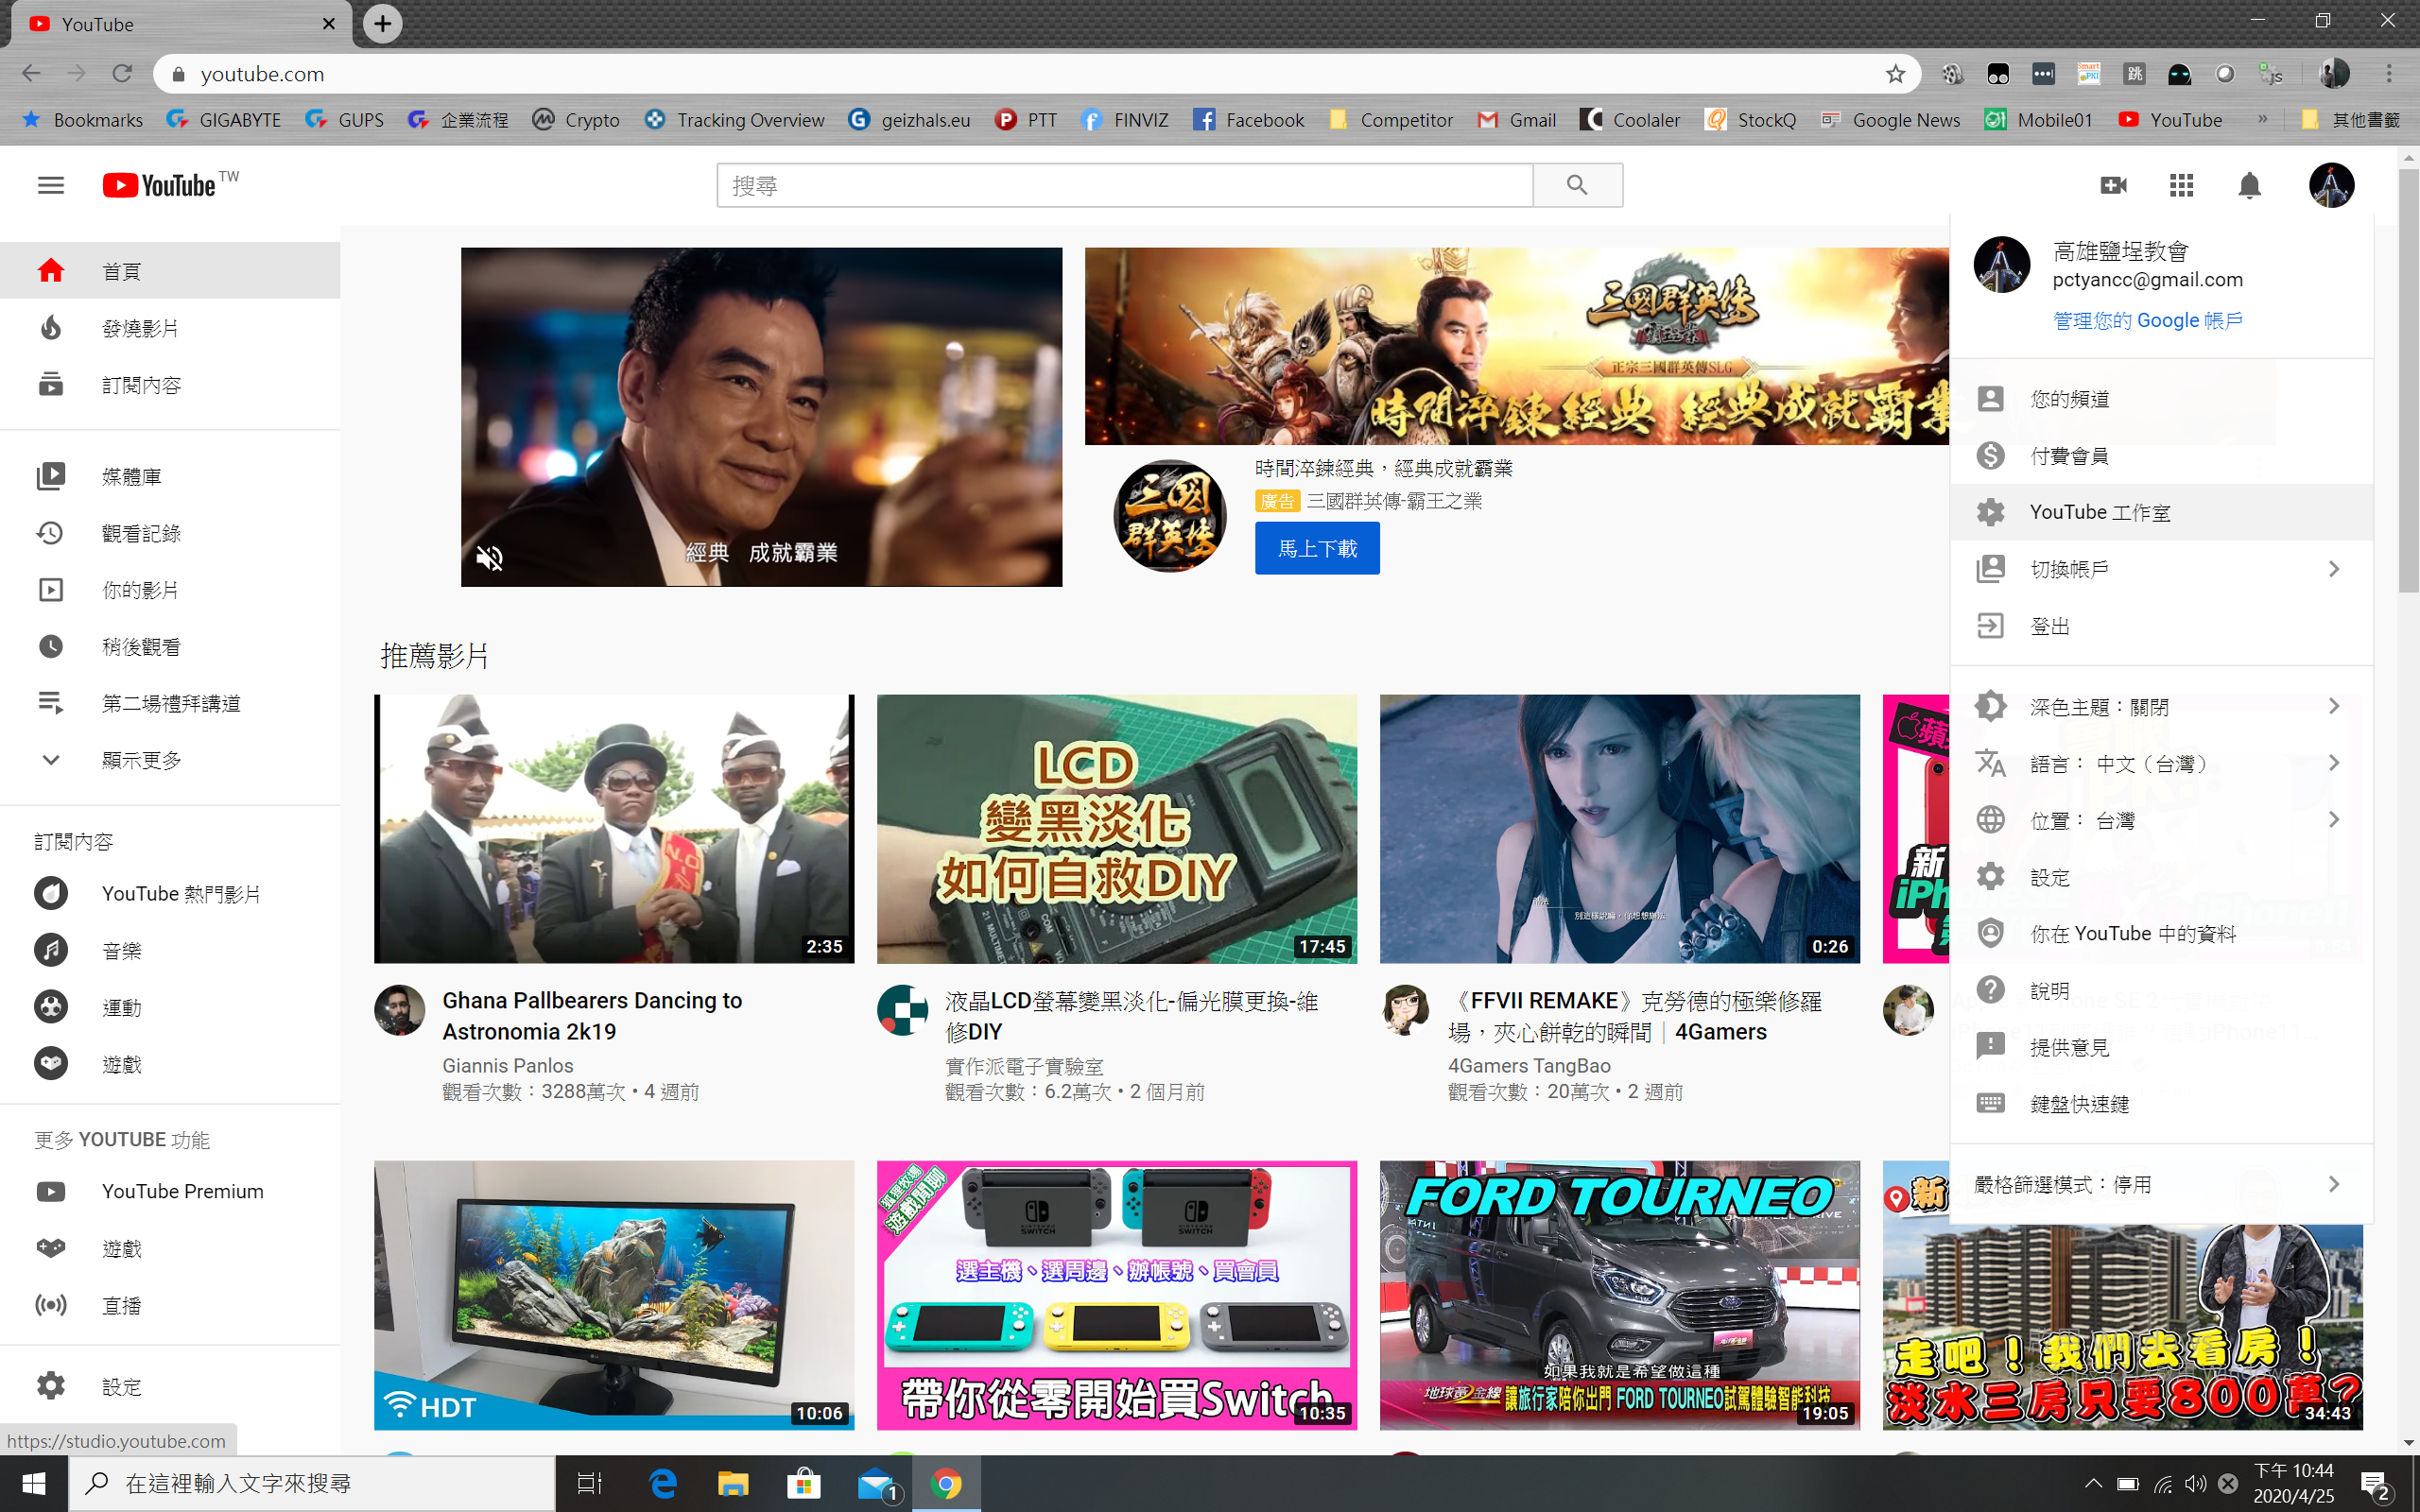Click the page vertical scrollbar
The width and height of the screenshot is (2420, 1512).
(x=2408, y=380)
